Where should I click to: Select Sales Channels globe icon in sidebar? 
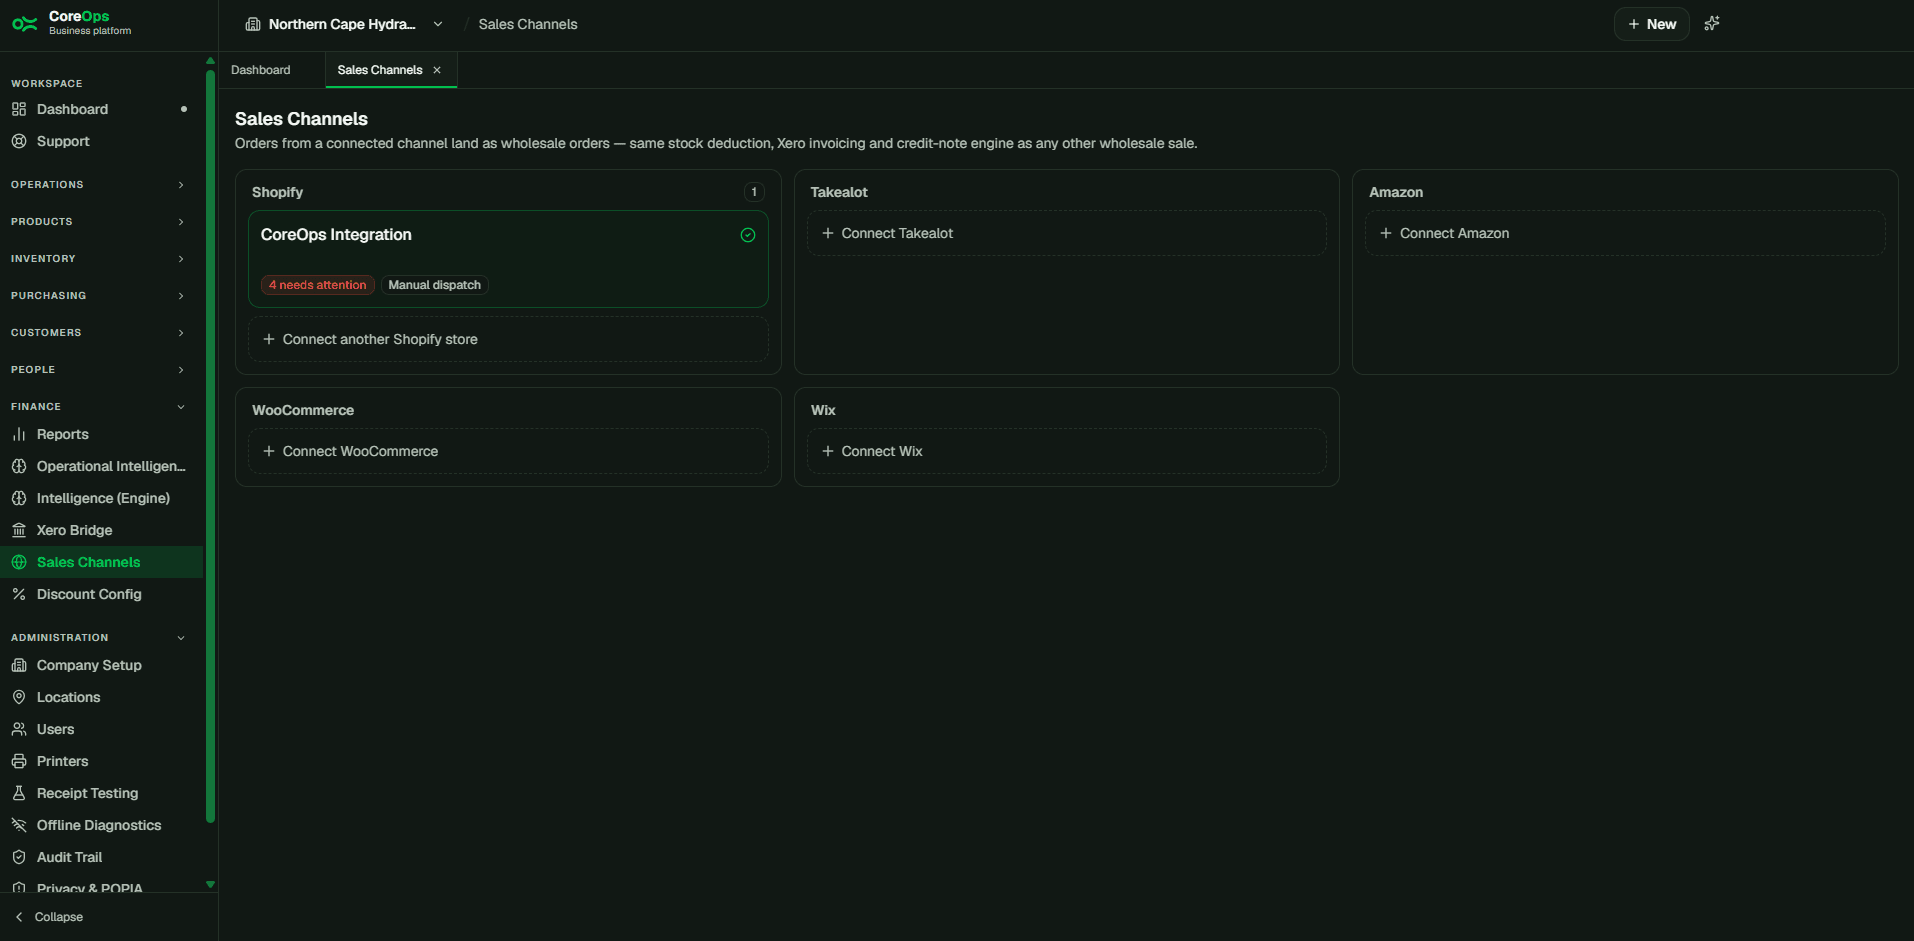point(19,562)
